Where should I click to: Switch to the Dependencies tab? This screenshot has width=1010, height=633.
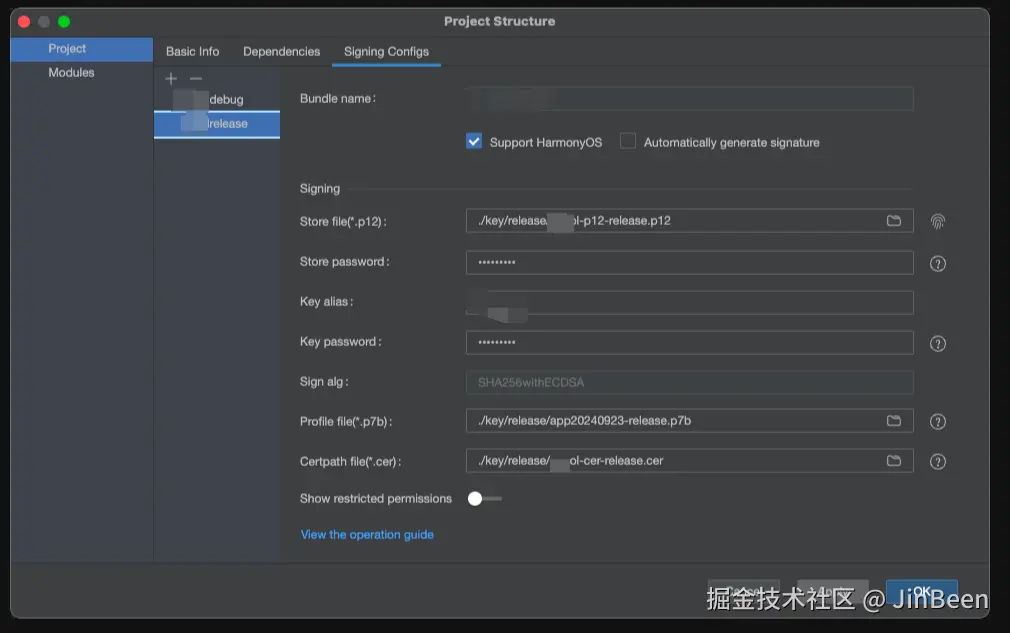(x=281, y=52)
